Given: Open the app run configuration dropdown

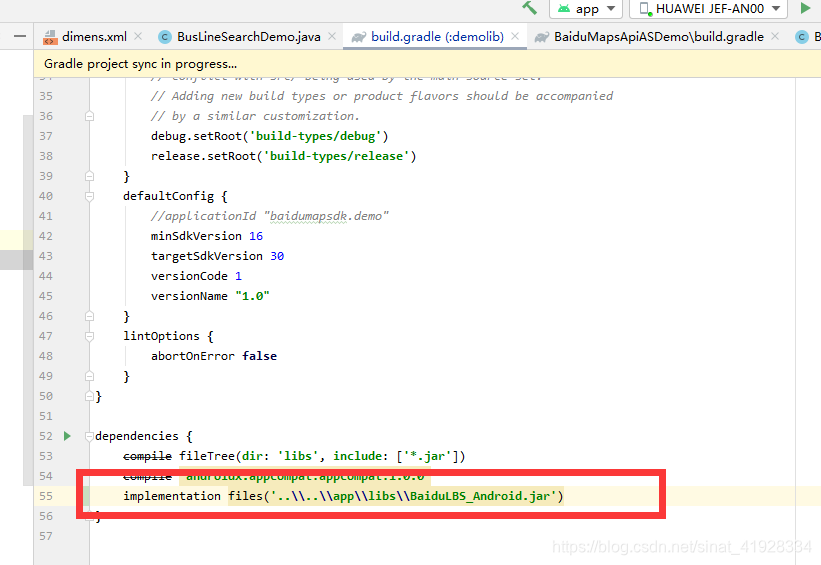Looking at the screenshot, I should tap(585, 9).
